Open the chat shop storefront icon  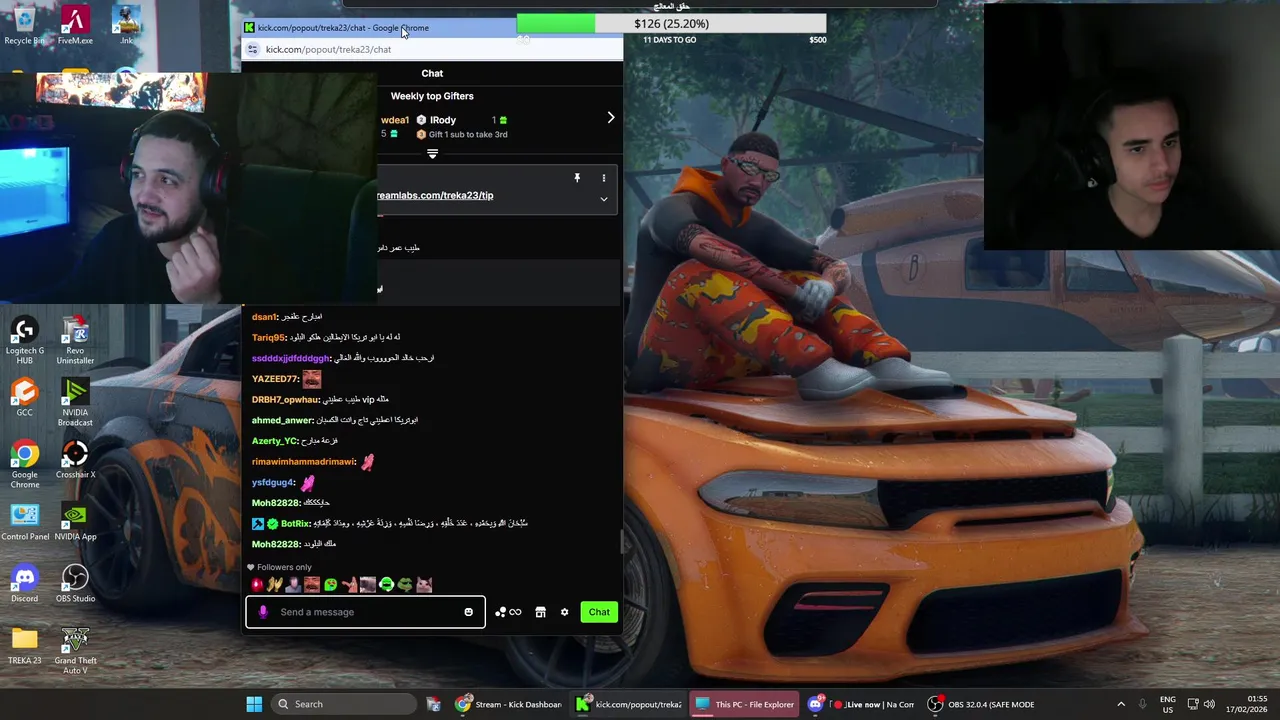pyautogui.click(x=540, y=612)
